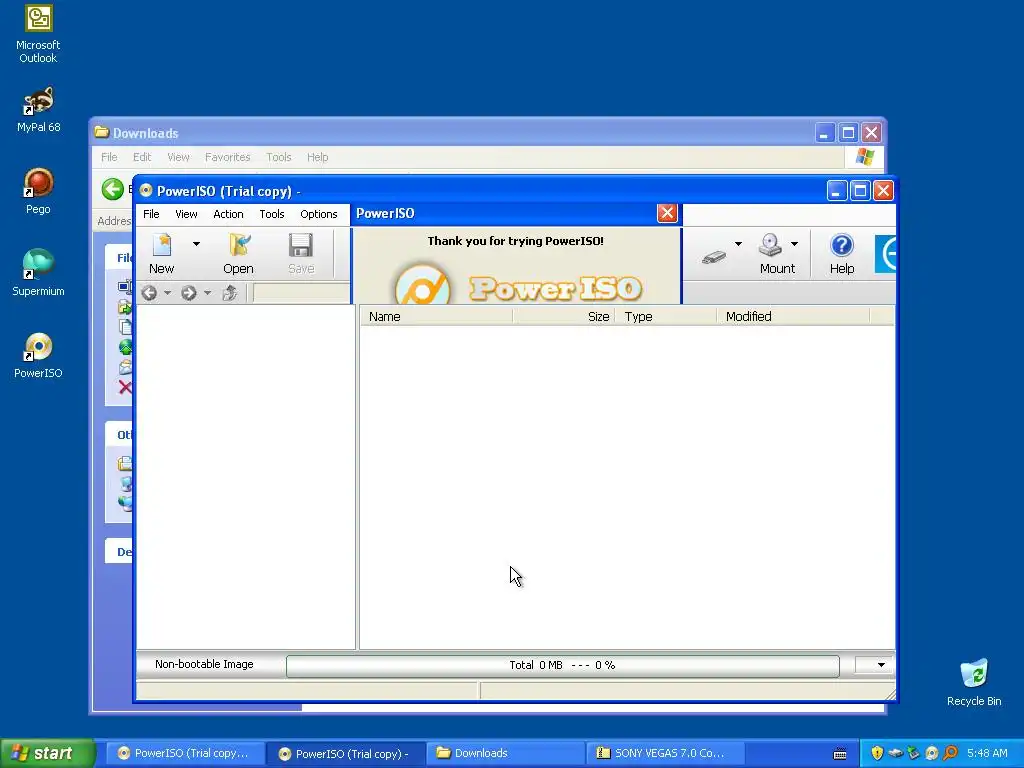Click the orange magnifier tray icon
The height and width of the screenshot is (768, 1024).
[x=950, y=753]
